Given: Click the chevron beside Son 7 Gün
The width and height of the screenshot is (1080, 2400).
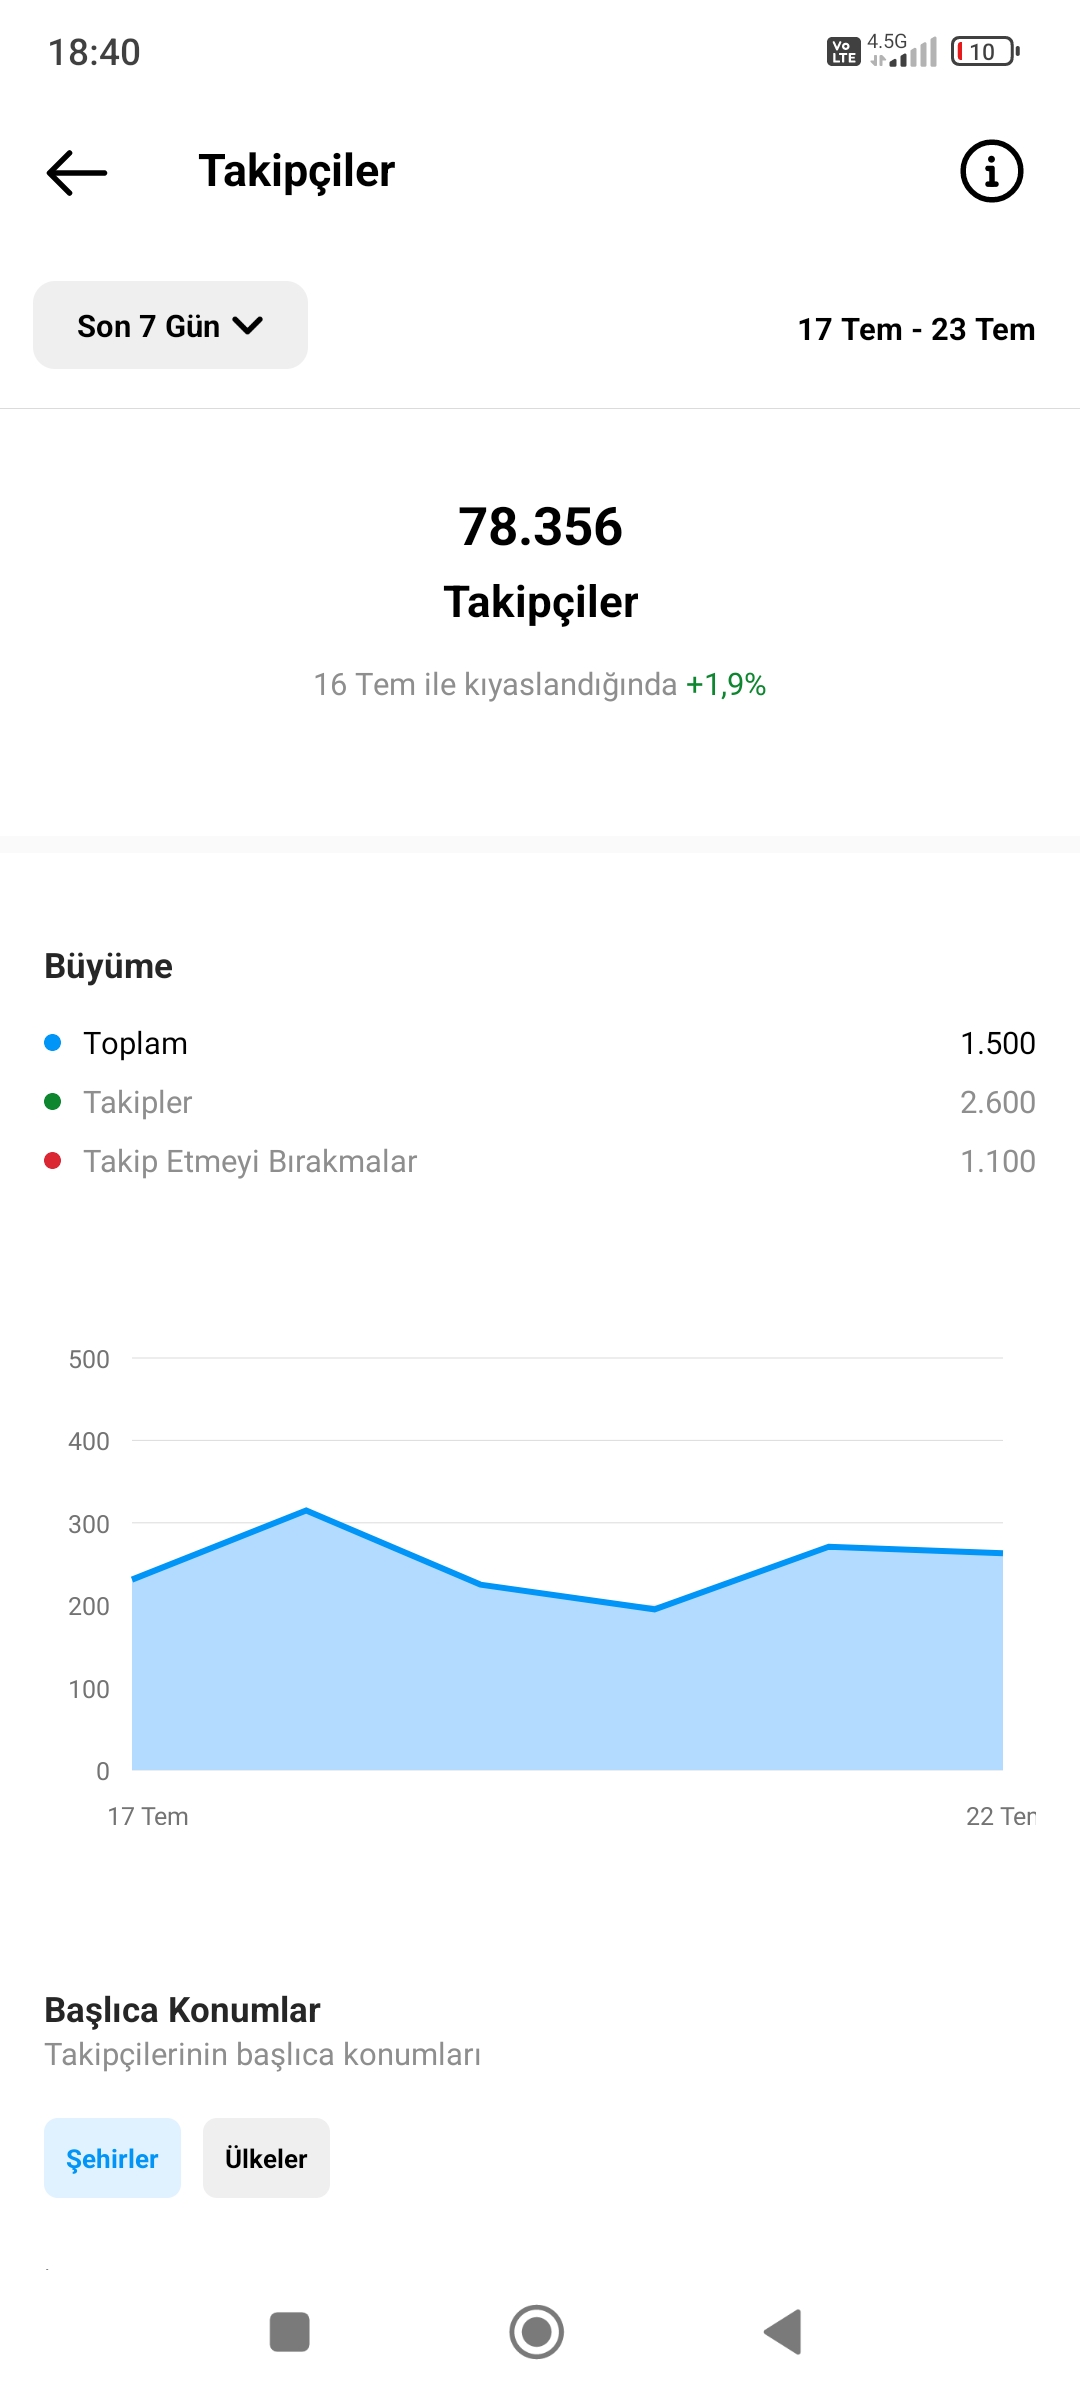Looking at the screenshot, I should point(247,325).
